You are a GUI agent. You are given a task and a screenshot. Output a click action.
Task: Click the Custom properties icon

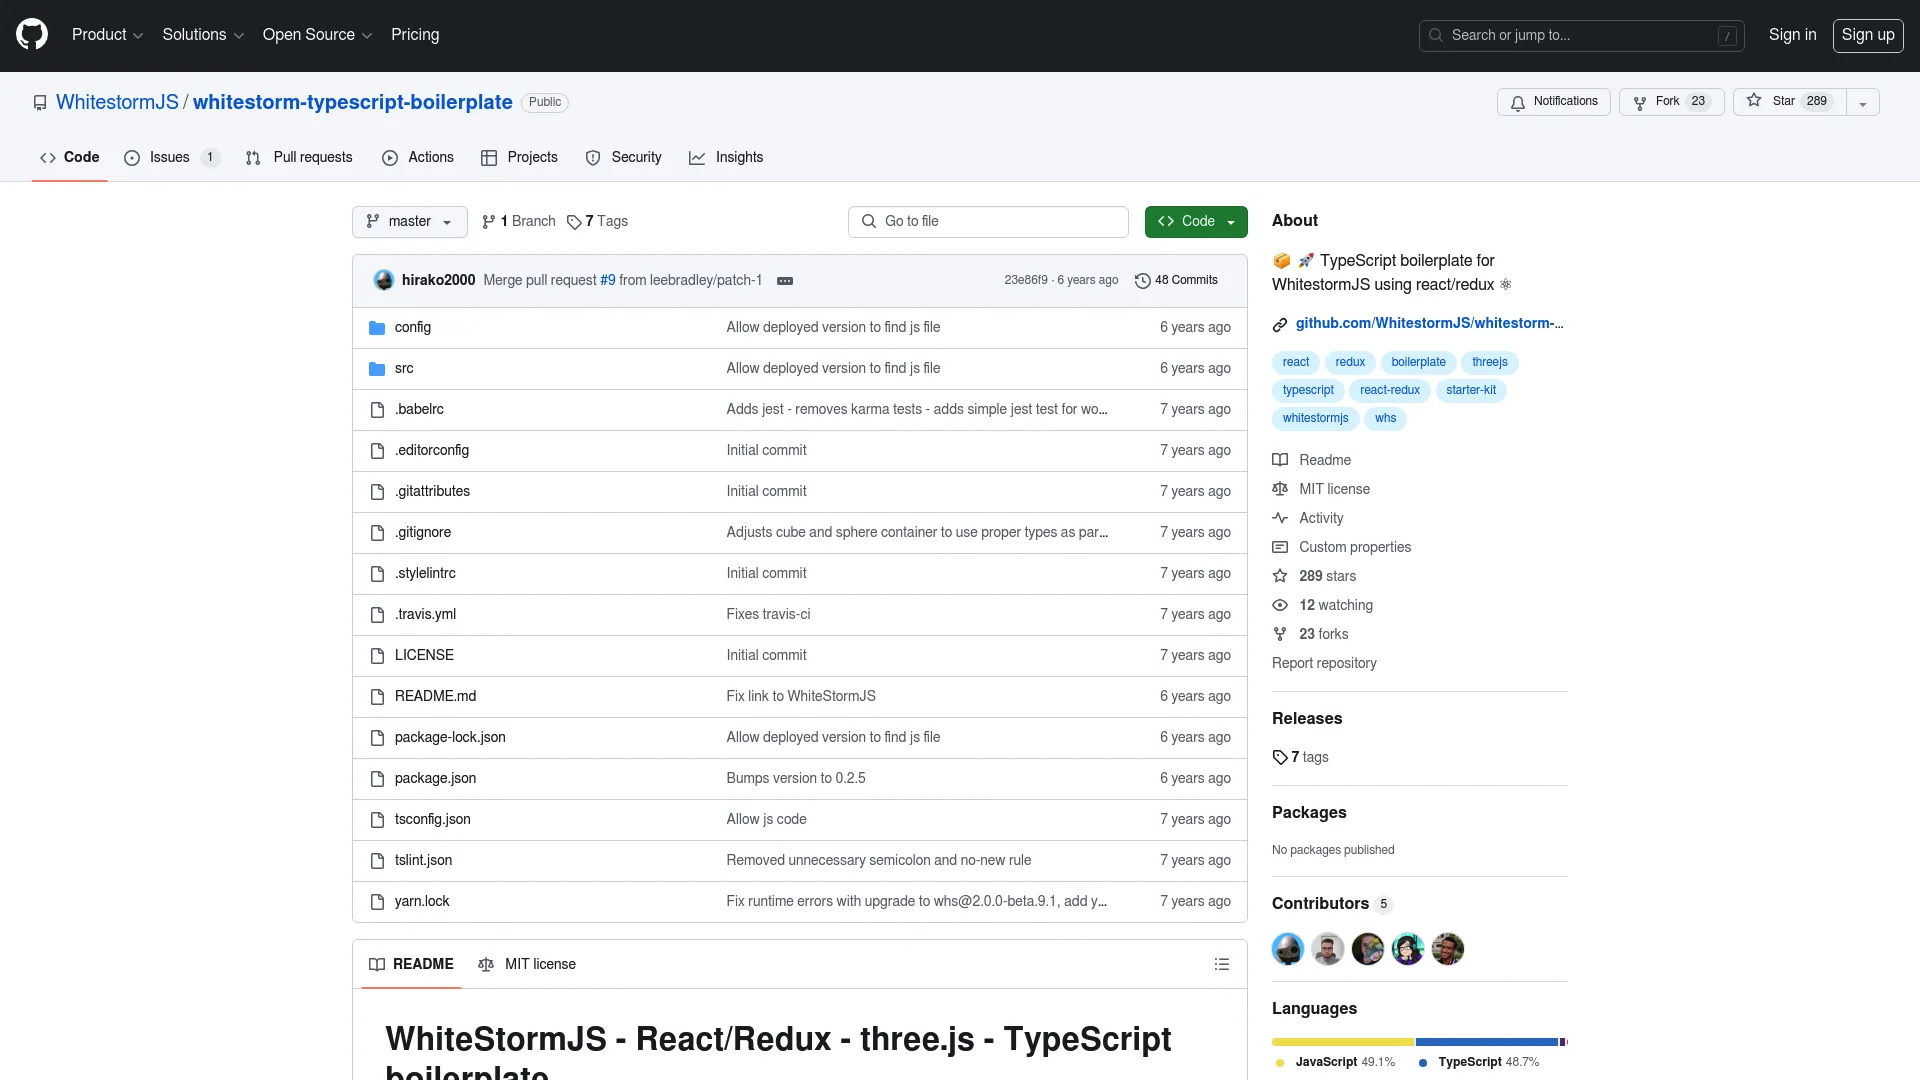(x=1280, y=547)
